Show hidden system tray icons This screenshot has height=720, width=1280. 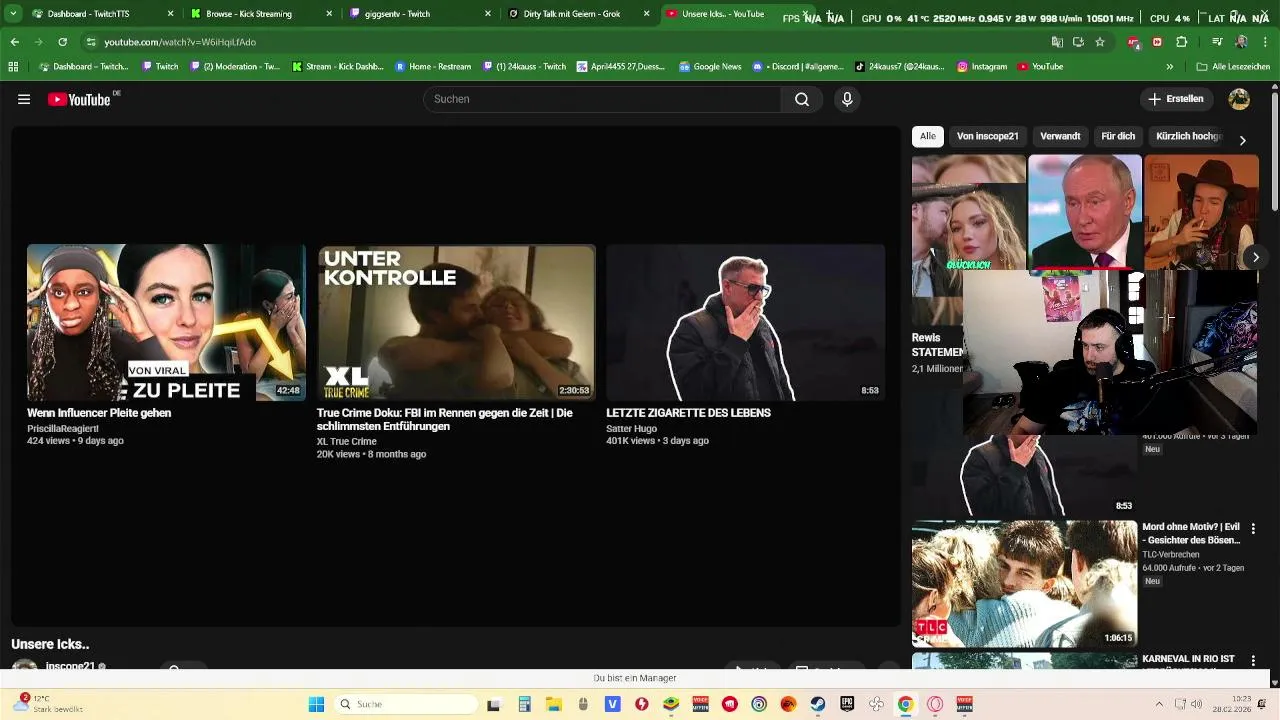pyautogui.click(x=1159, y=704)
